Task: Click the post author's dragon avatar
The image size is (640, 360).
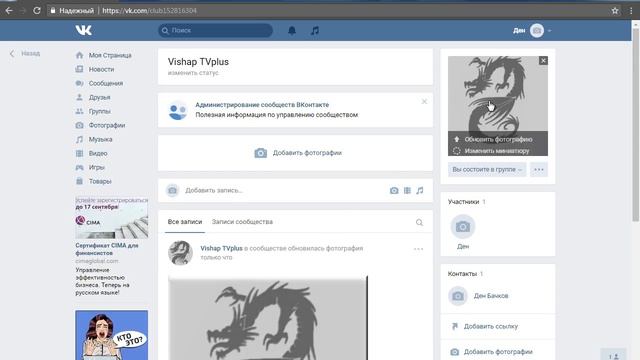Action: 180,253
